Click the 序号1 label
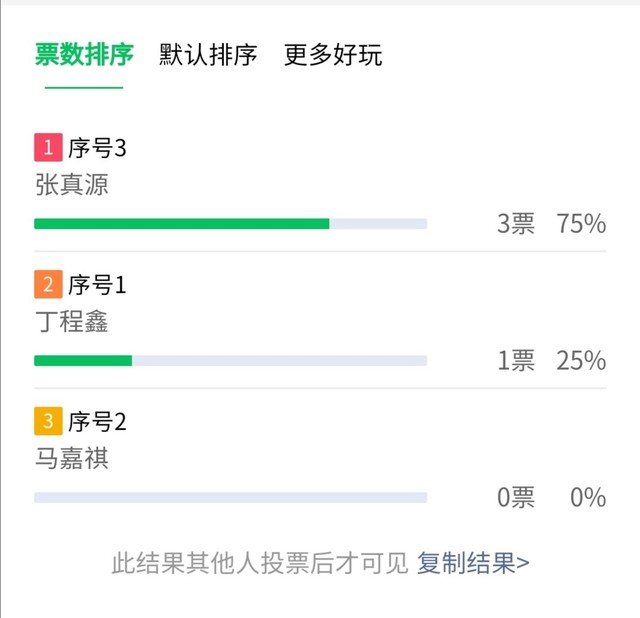The height and width of the screenshot is (618, 640). click(97, 285)
